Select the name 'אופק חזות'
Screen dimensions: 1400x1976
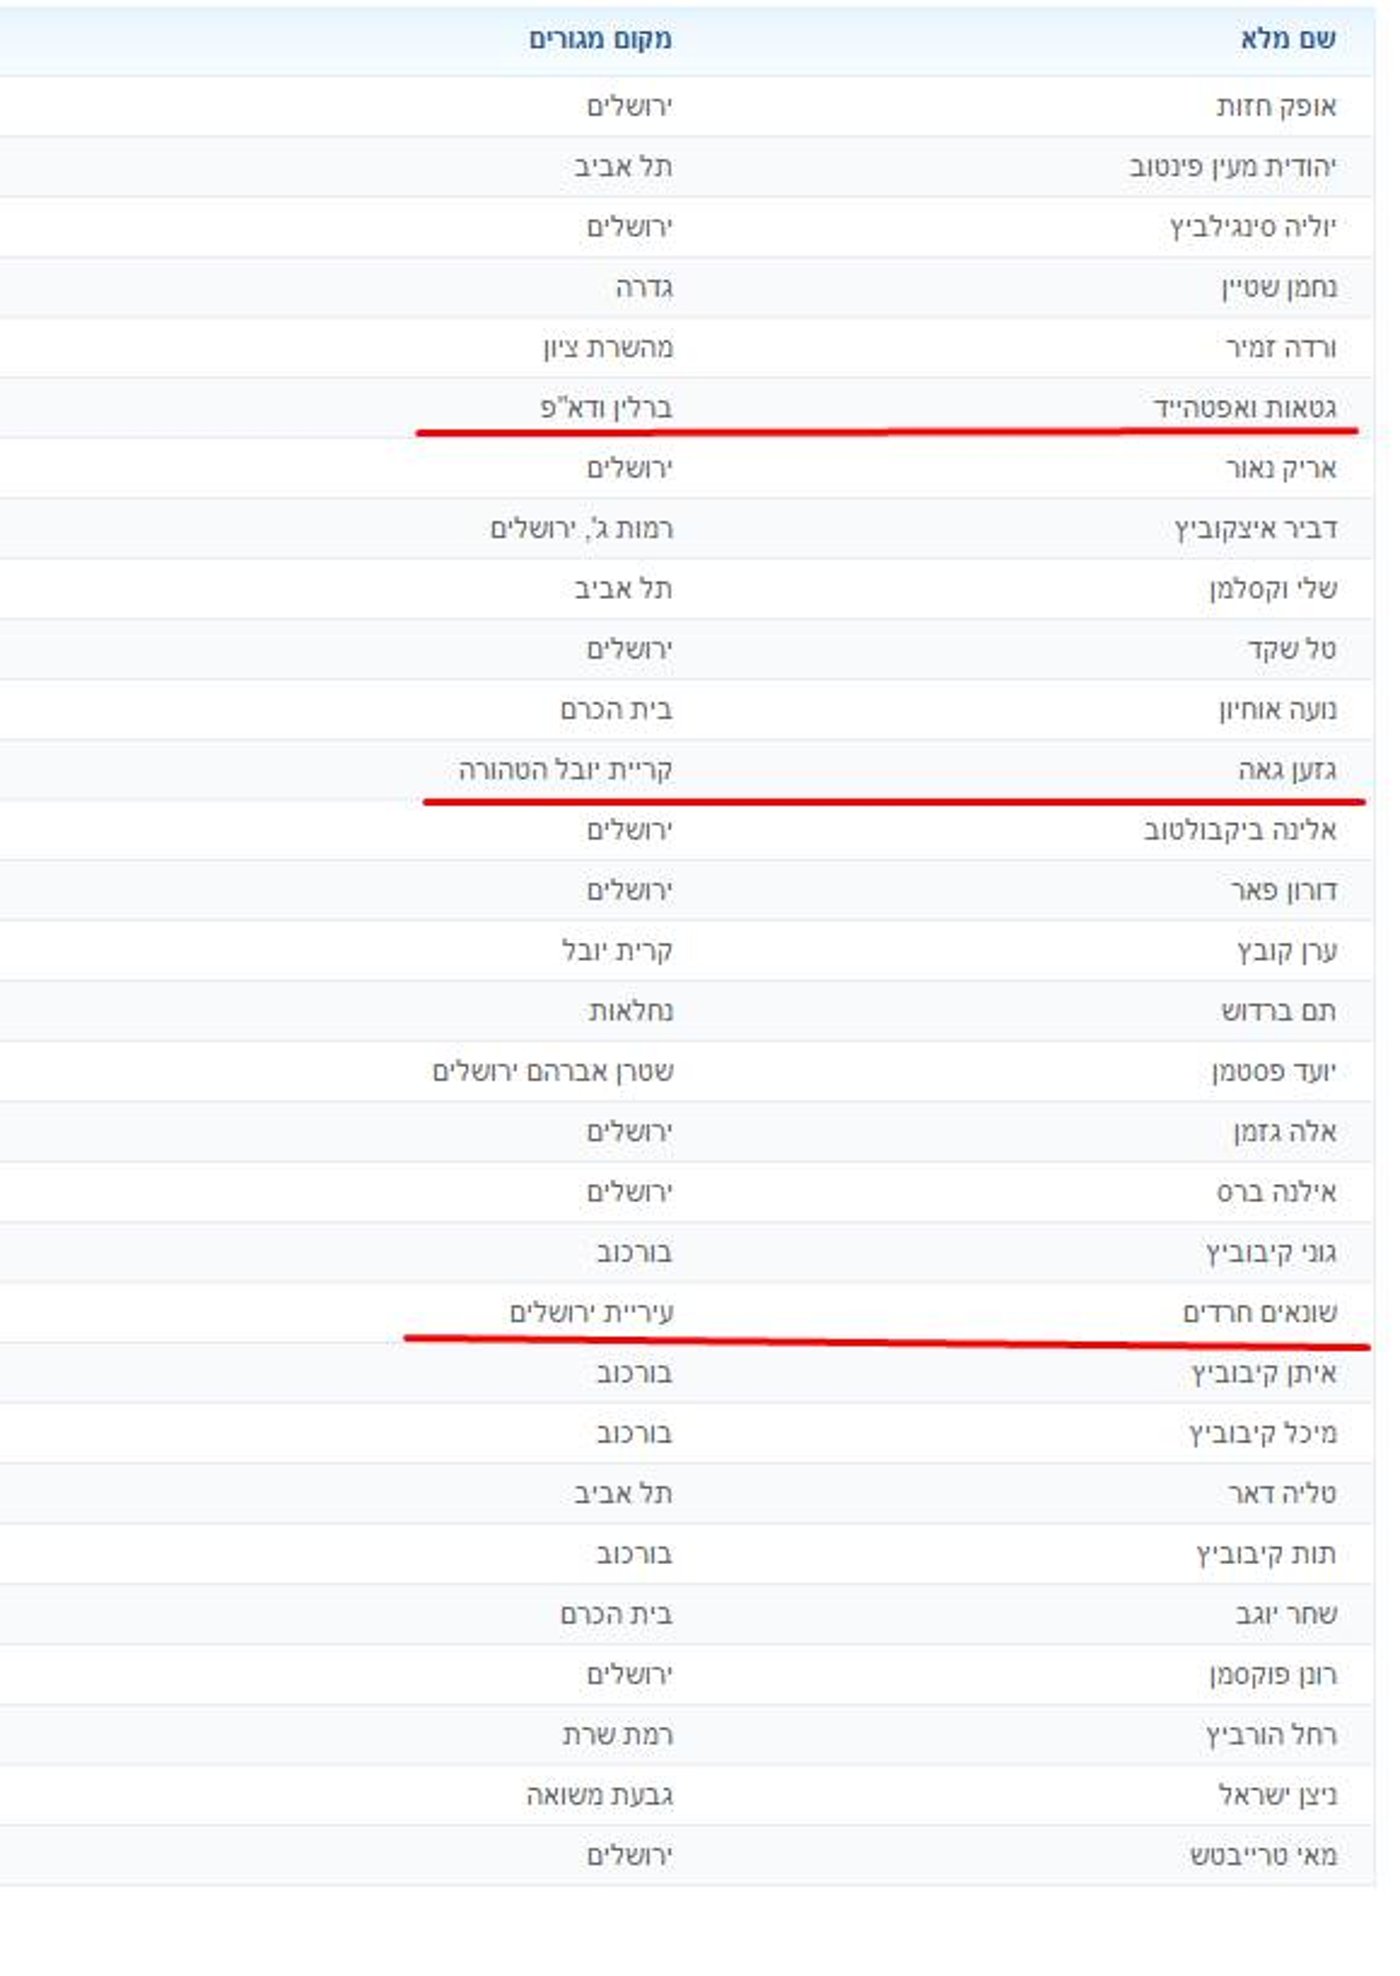click(1276, 106)
